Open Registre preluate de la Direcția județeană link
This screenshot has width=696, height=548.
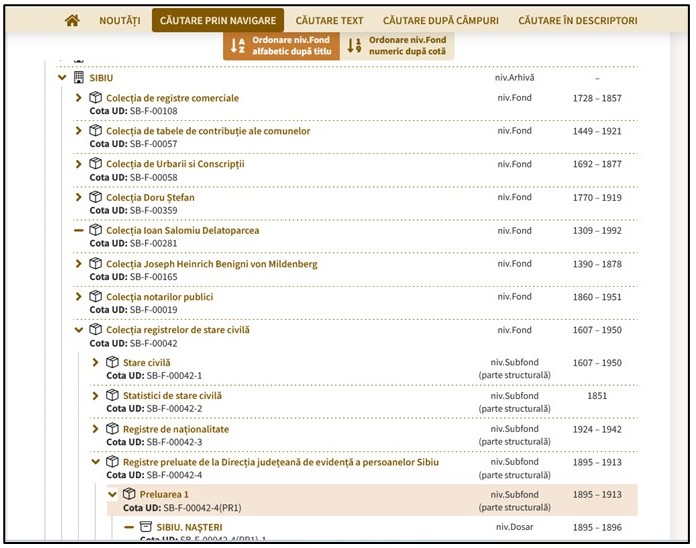point(281,462)
